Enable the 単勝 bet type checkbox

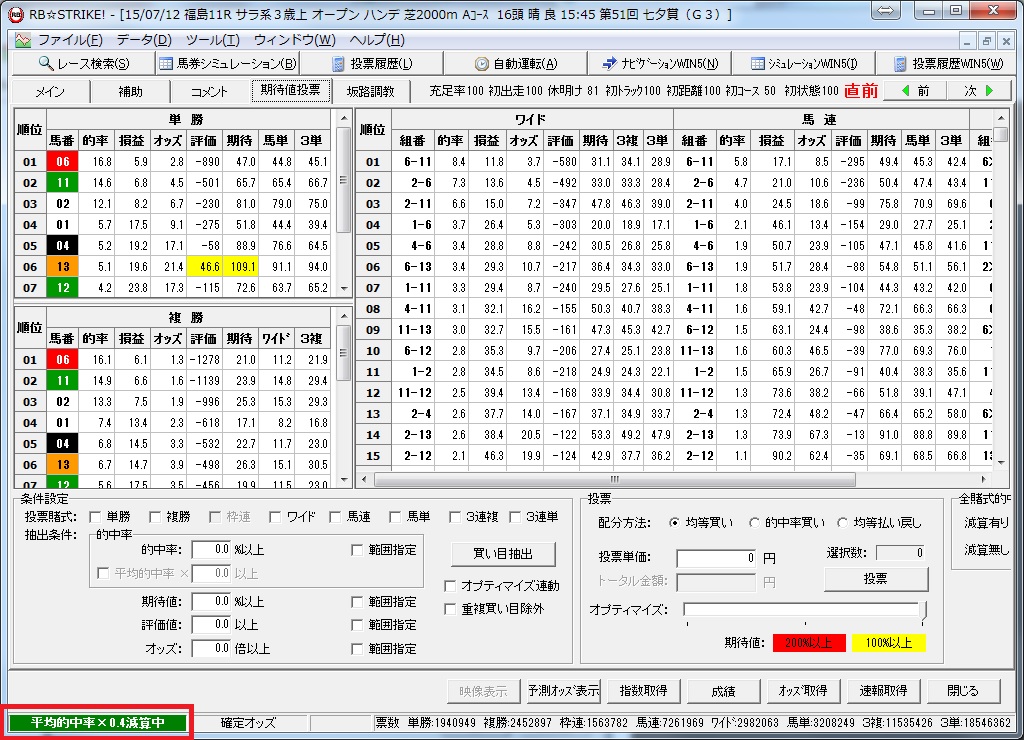click(95, 517)
